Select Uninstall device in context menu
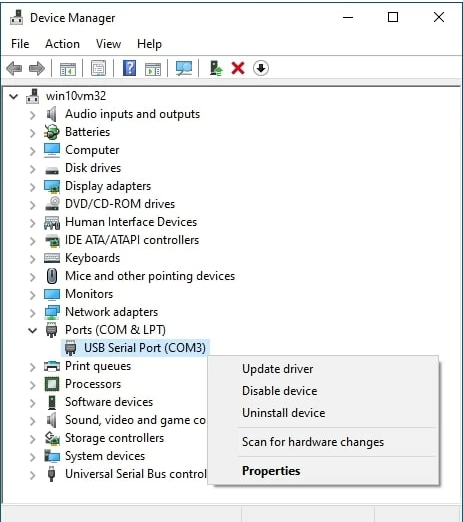 [x=284, y=413]
